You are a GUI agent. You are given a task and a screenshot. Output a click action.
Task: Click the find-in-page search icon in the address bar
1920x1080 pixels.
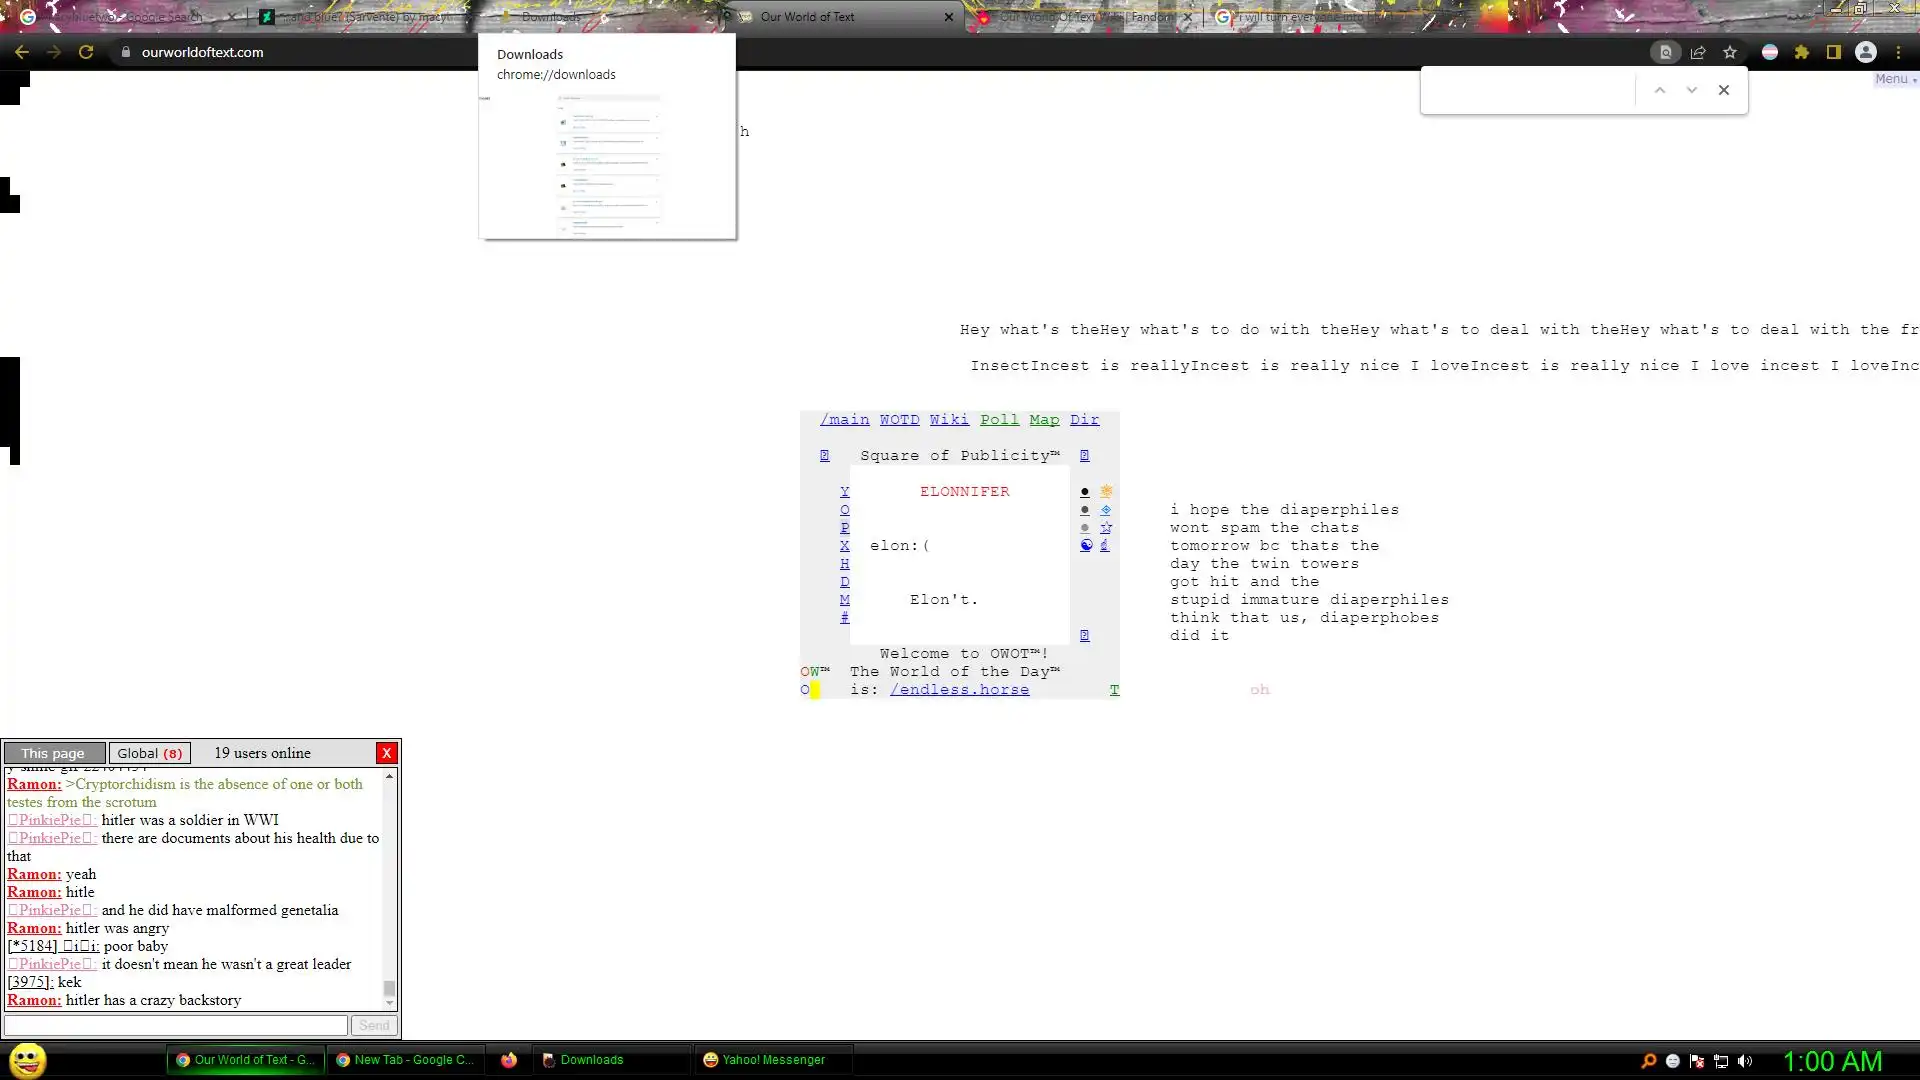[x=1665, y=52]
